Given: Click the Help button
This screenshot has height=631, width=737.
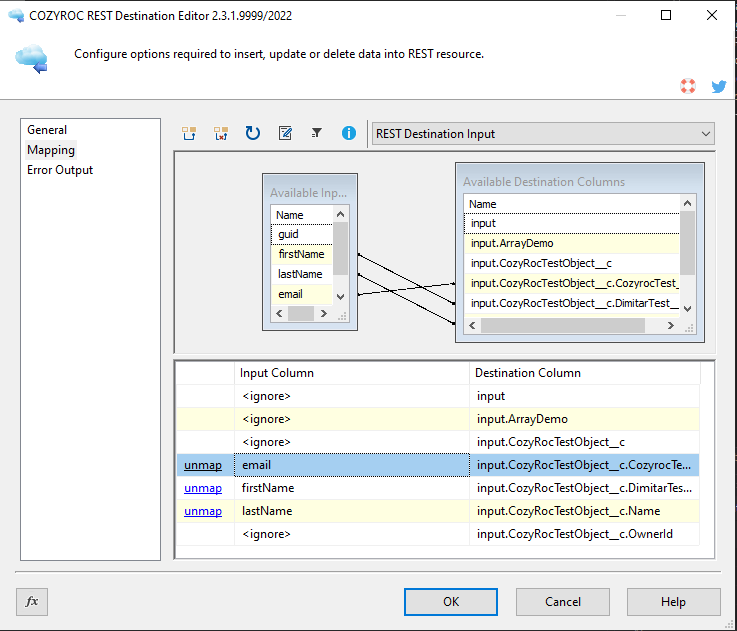Looking at the screenshot, I should point(673,602).
